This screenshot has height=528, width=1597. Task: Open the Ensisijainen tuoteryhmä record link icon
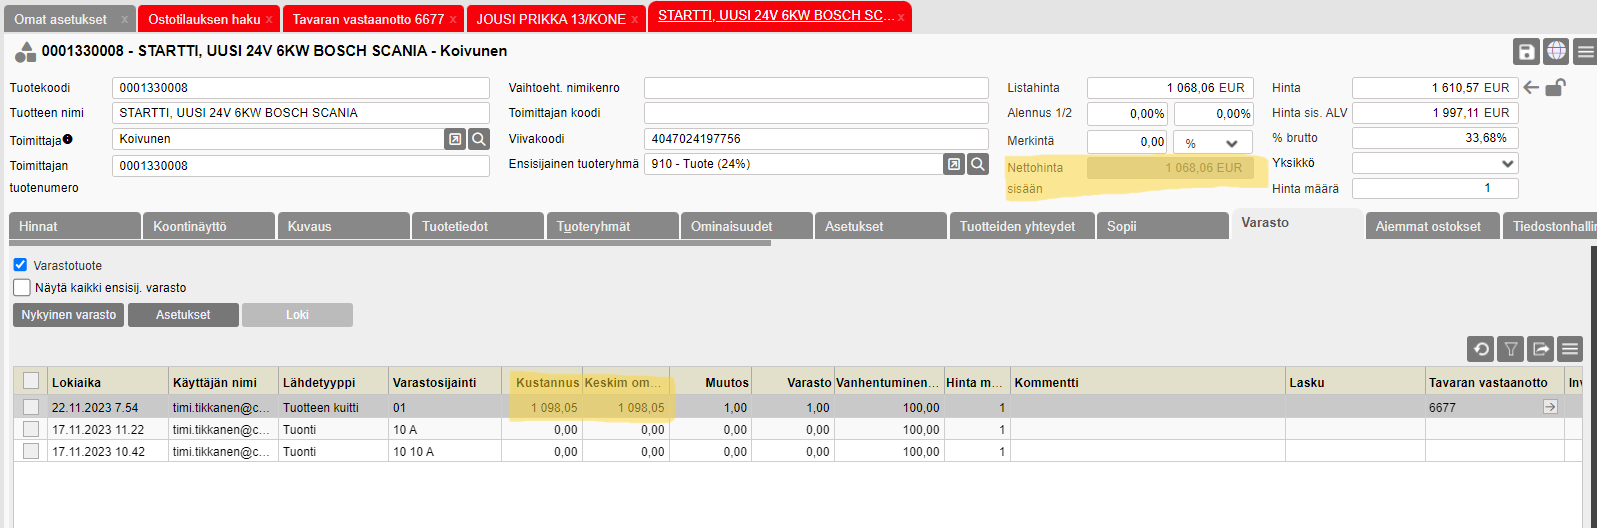click(954, 164)
